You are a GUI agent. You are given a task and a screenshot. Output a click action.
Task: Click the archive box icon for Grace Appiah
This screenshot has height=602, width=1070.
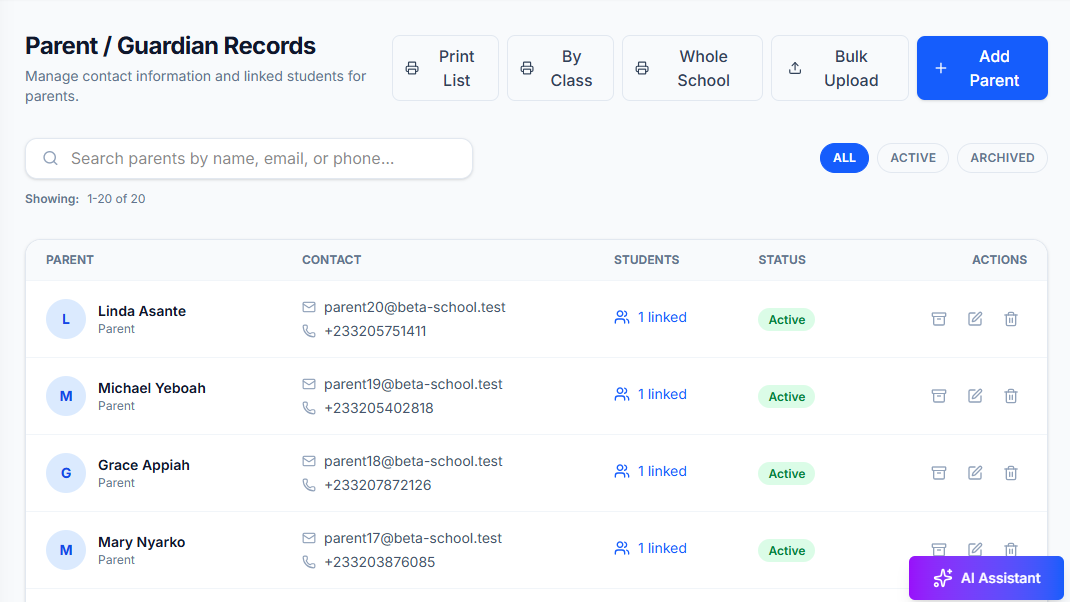(938, 472)
